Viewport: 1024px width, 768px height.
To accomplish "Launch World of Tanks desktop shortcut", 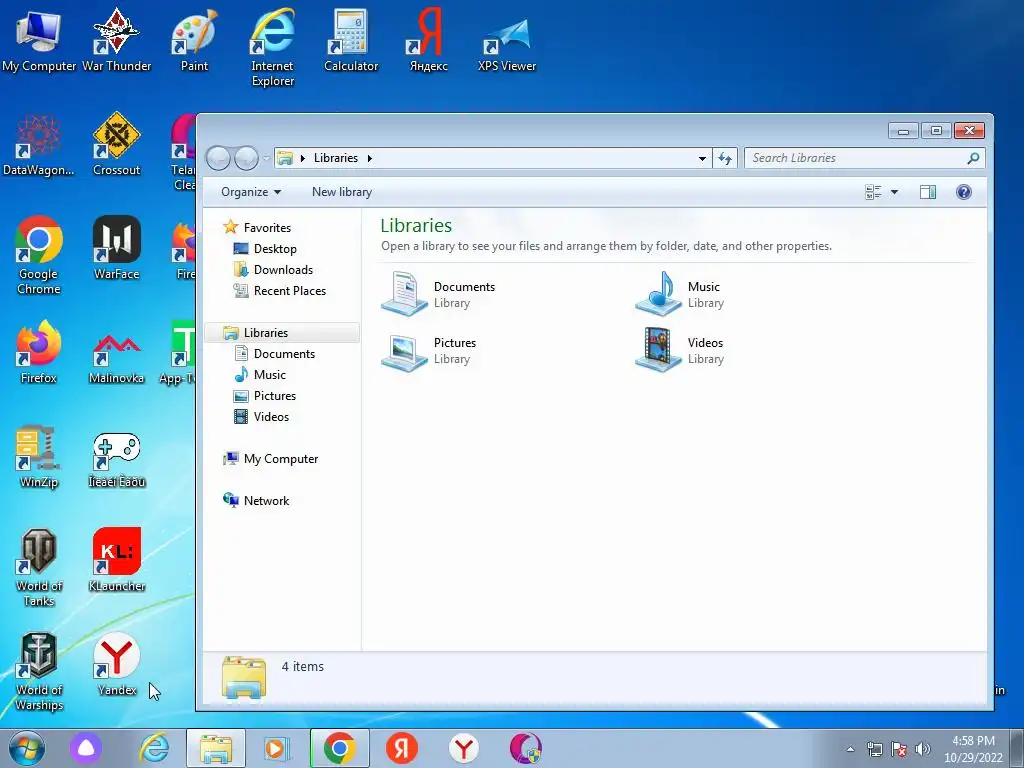I will (x=39, y=568).
